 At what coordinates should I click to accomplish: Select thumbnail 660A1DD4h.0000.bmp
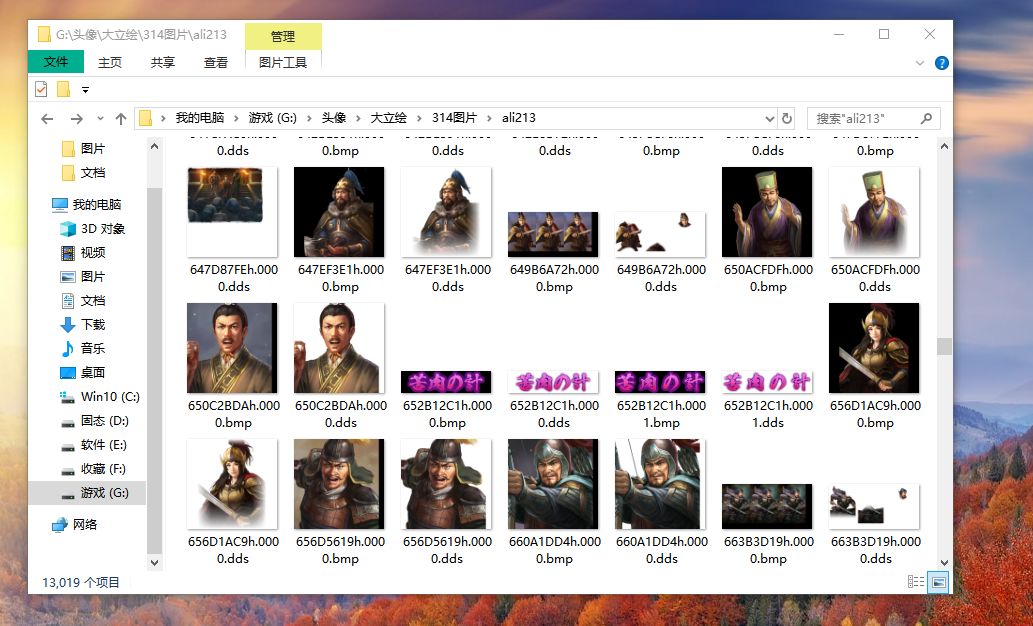553,484
